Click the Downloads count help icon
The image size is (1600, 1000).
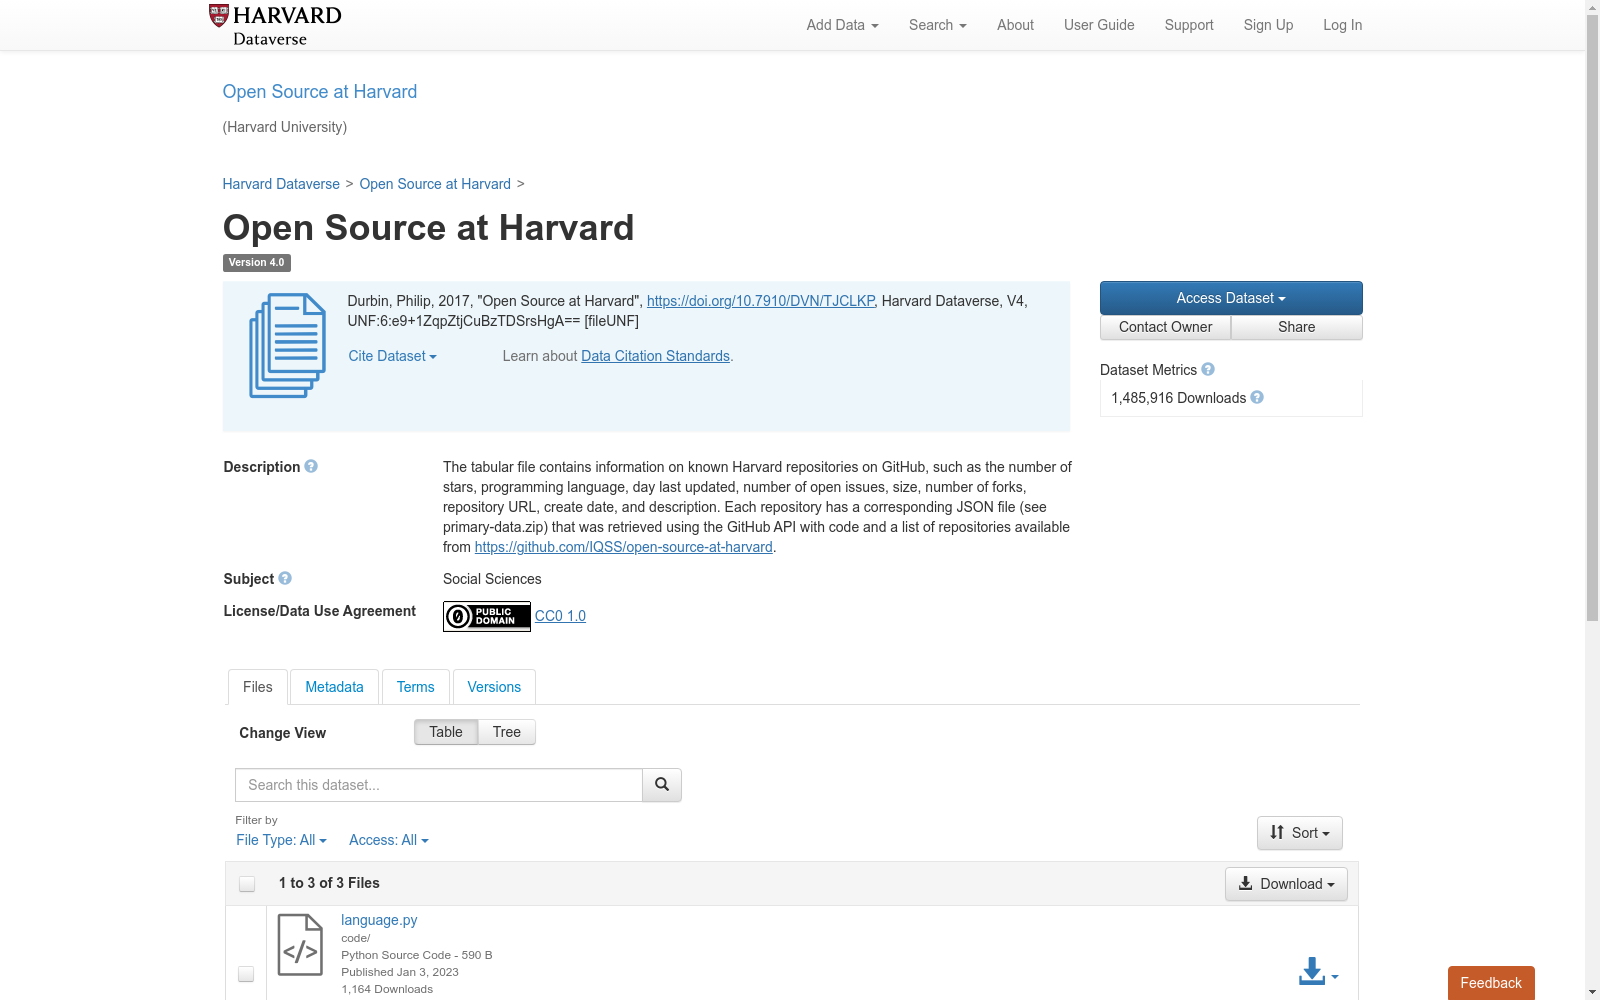[x=1257, y=398]
